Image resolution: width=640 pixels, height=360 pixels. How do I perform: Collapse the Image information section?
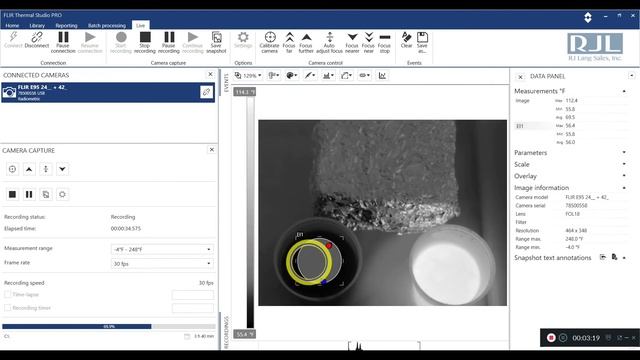click(624, 188)
